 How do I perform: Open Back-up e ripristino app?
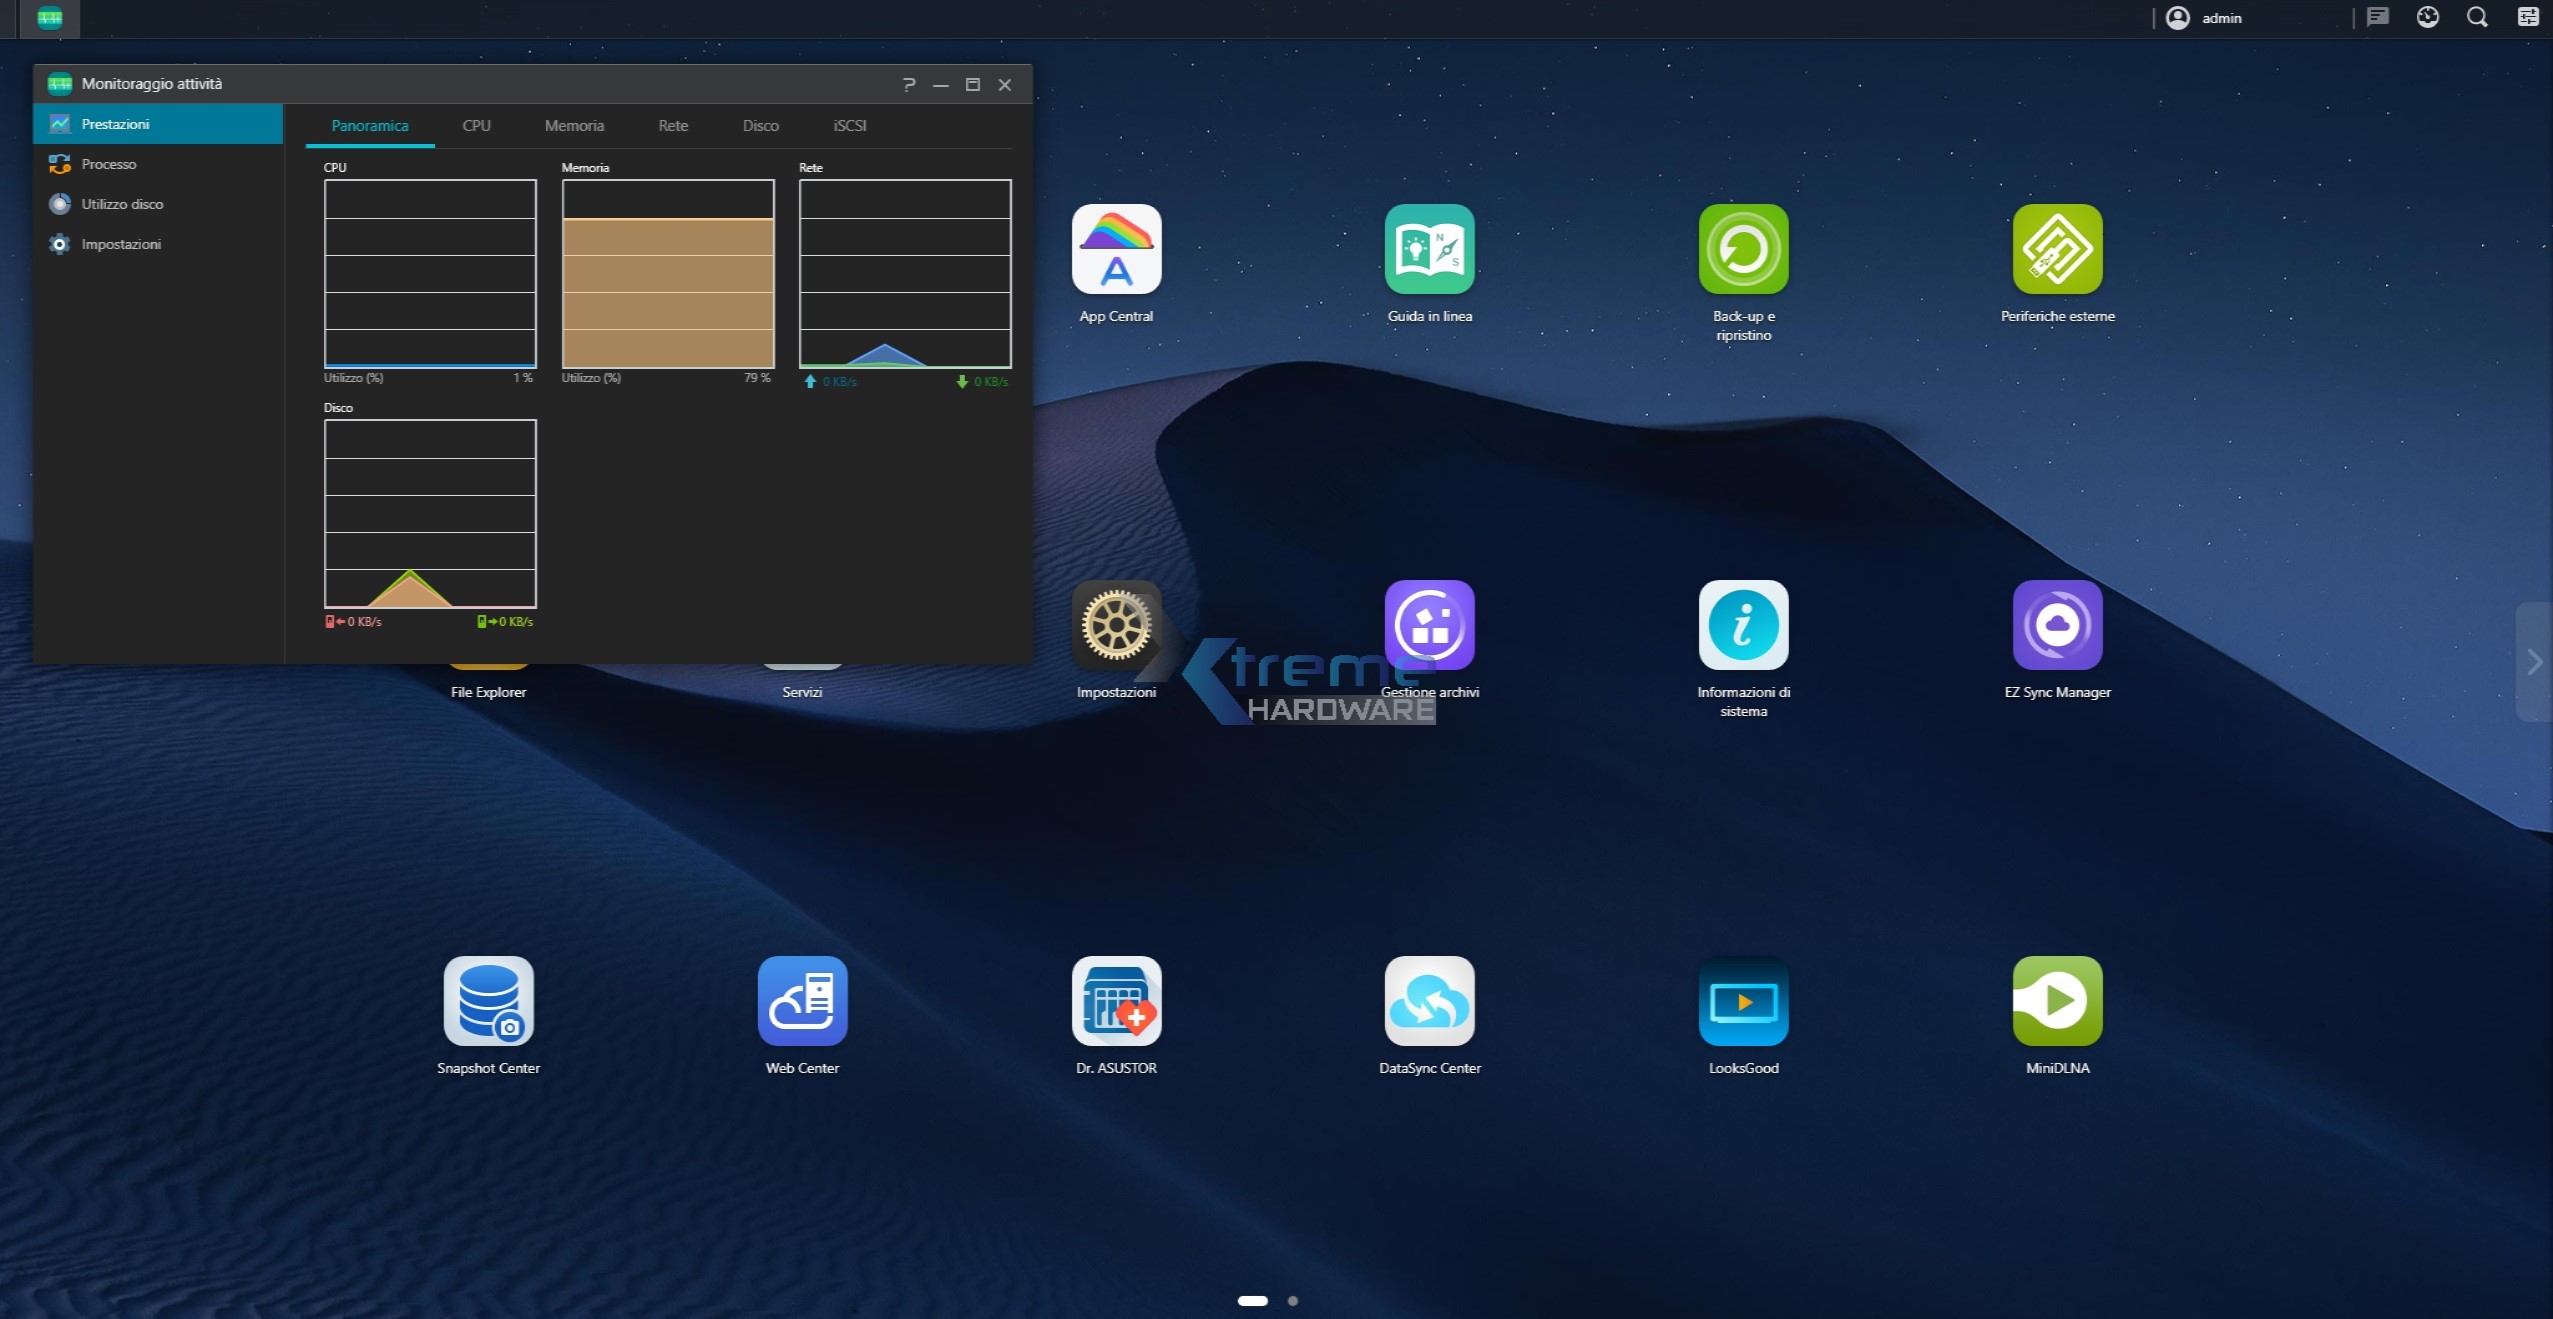[x=1743, y=250]
